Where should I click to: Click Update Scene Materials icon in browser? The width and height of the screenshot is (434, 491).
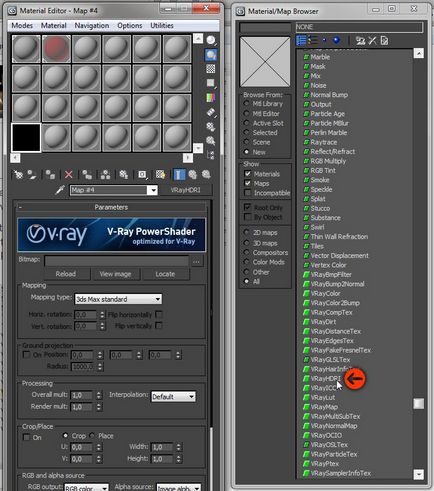click(360, 41)
